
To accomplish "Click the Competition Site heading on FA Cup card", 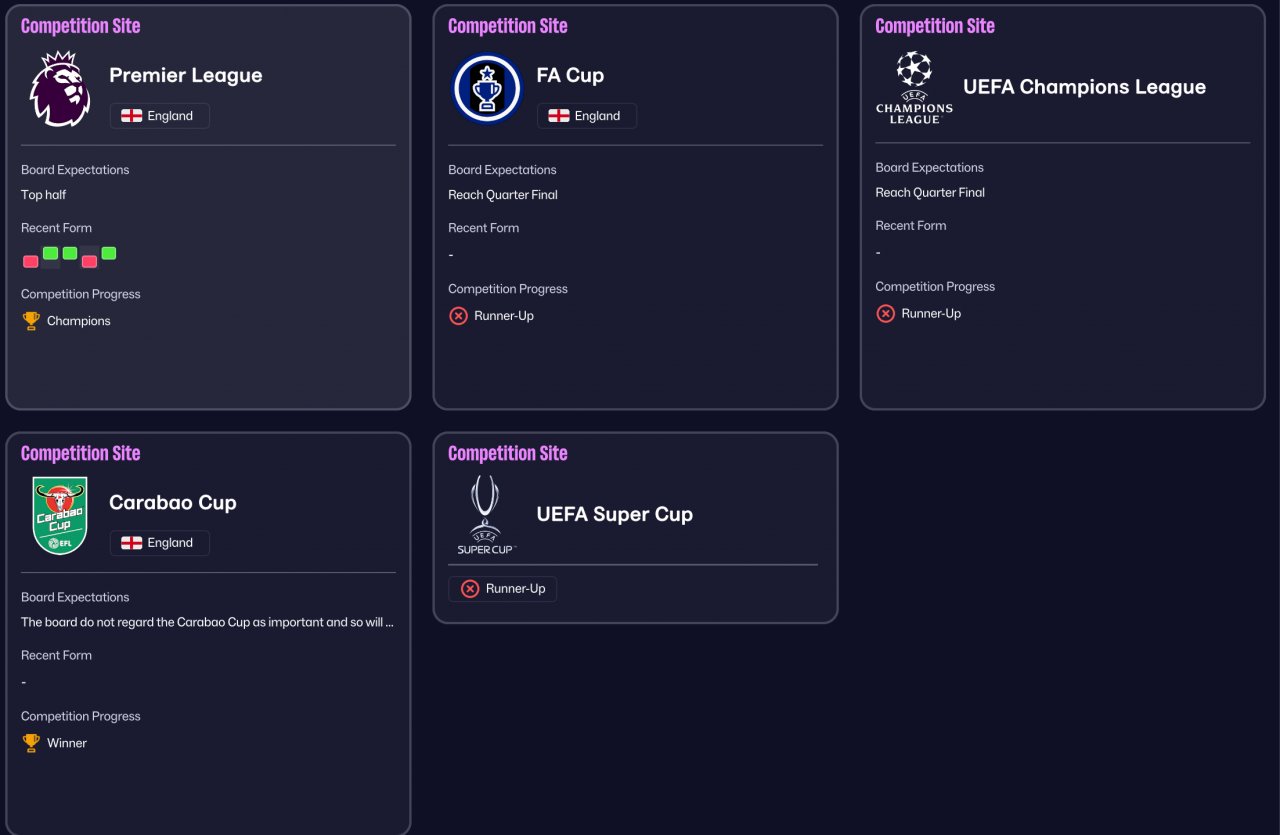I will (507, 26).
